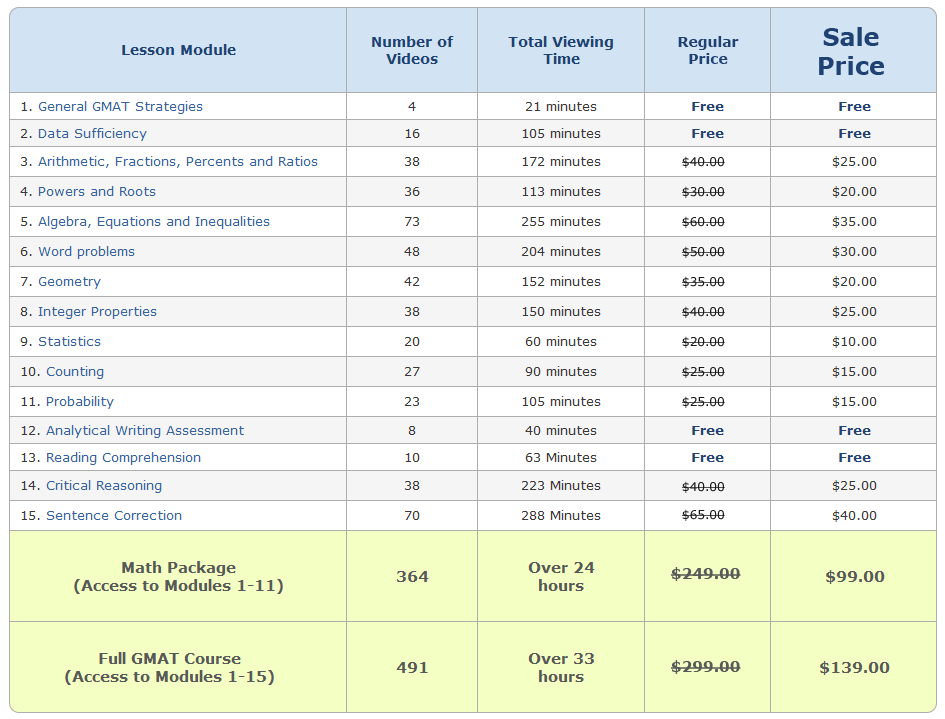Screen dimensions: 945x719
Task: Click the 223 Minutes viewing time cell
Action: tap(561, 486)
